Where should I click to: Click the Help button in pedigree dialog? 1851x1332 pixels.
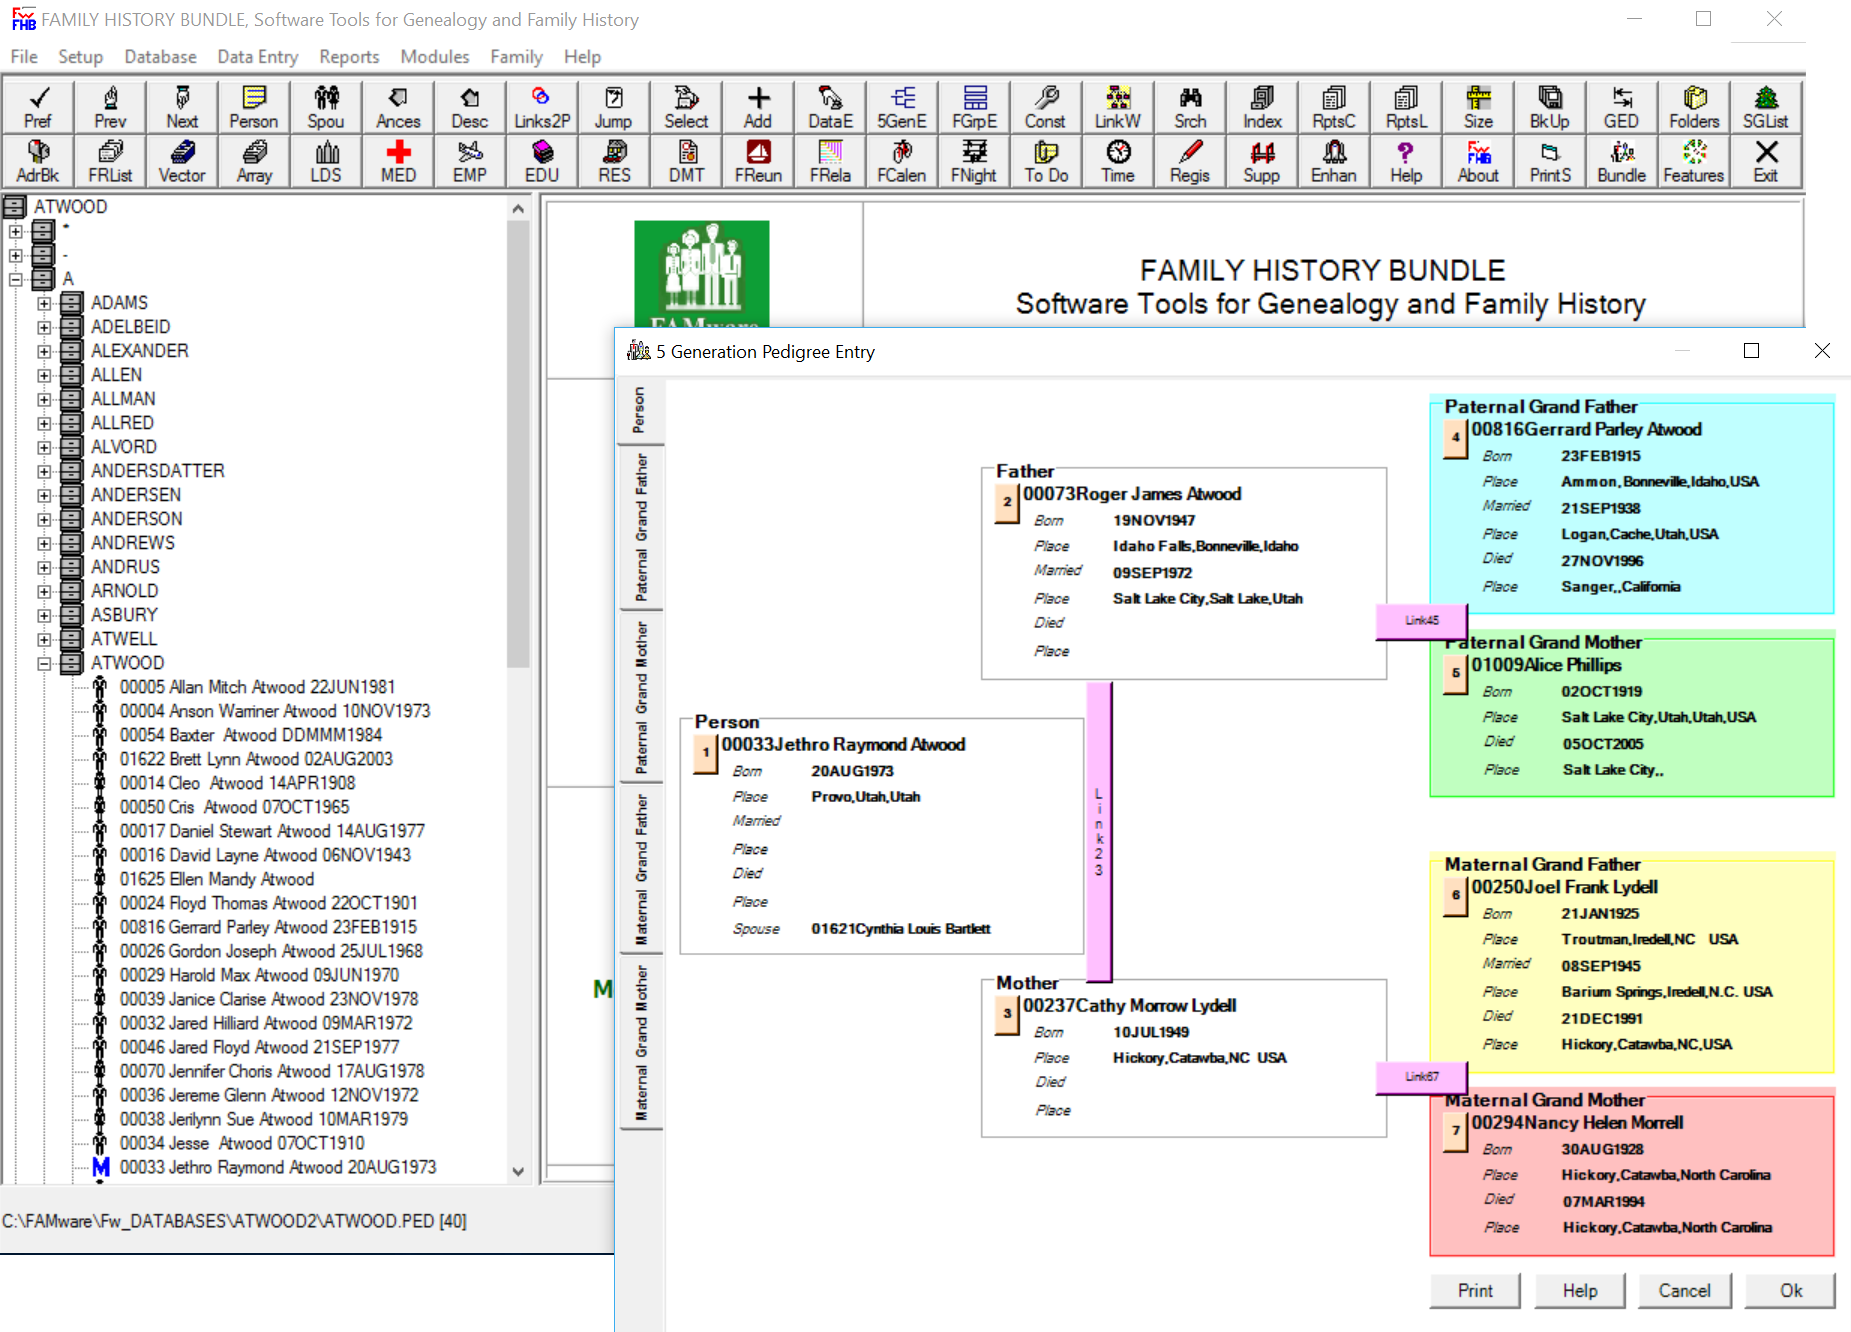tap(1580, 1291)
